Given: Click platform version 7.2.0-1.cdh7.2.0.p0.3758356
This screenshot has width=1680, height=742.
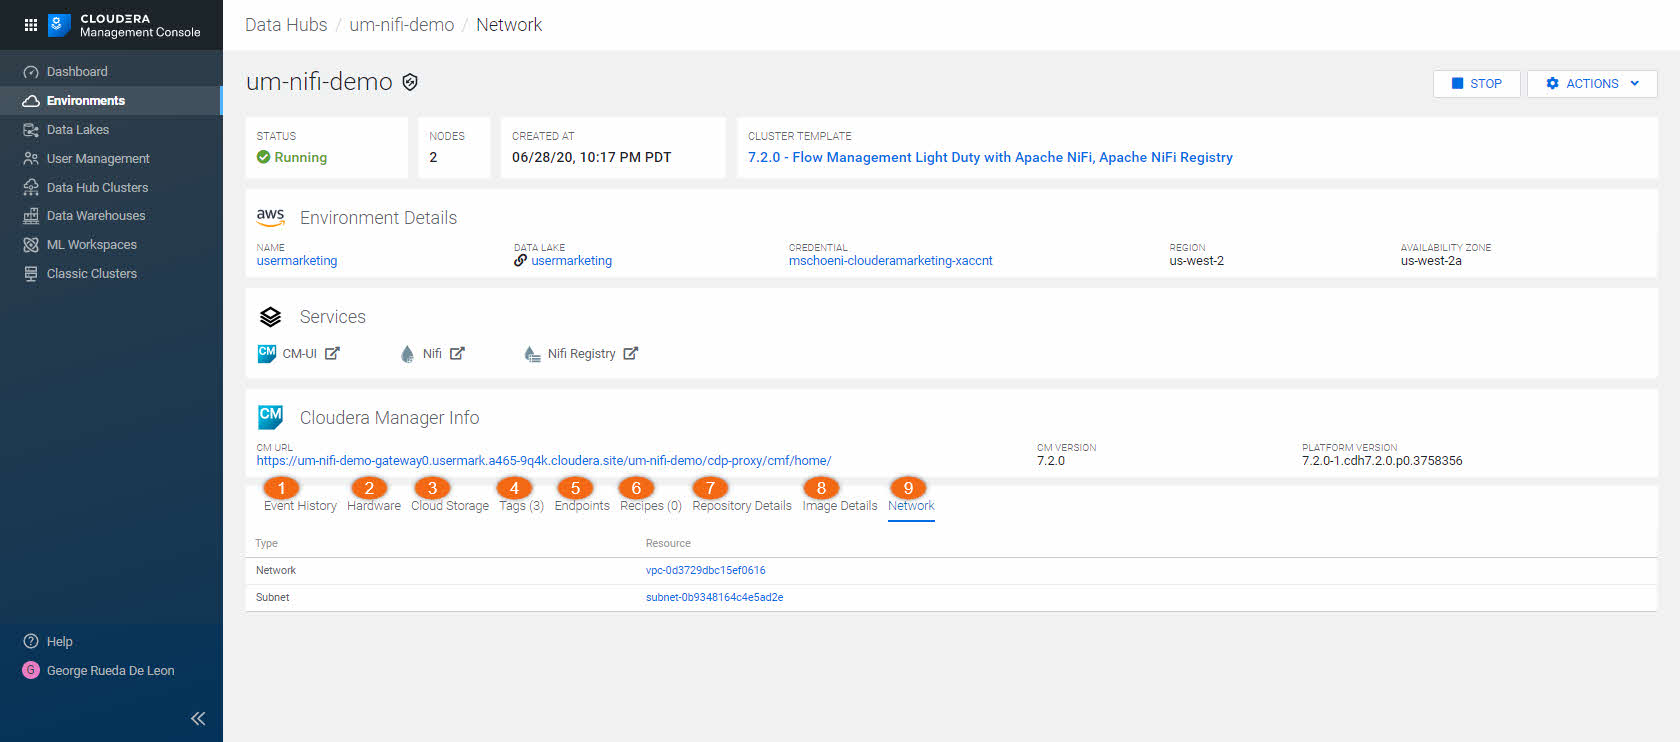Looking at the screenshot, I should pos(1382,461).
